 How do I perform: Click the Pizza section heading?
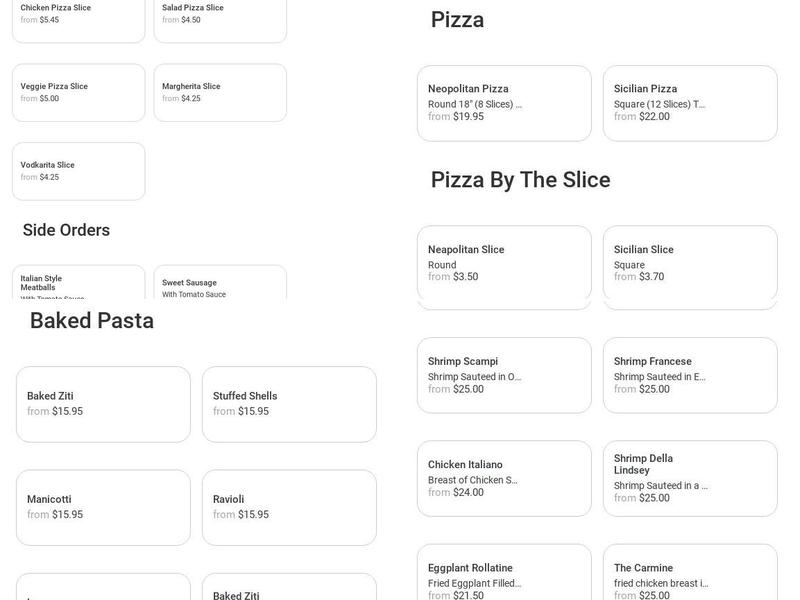coord(456,18)
